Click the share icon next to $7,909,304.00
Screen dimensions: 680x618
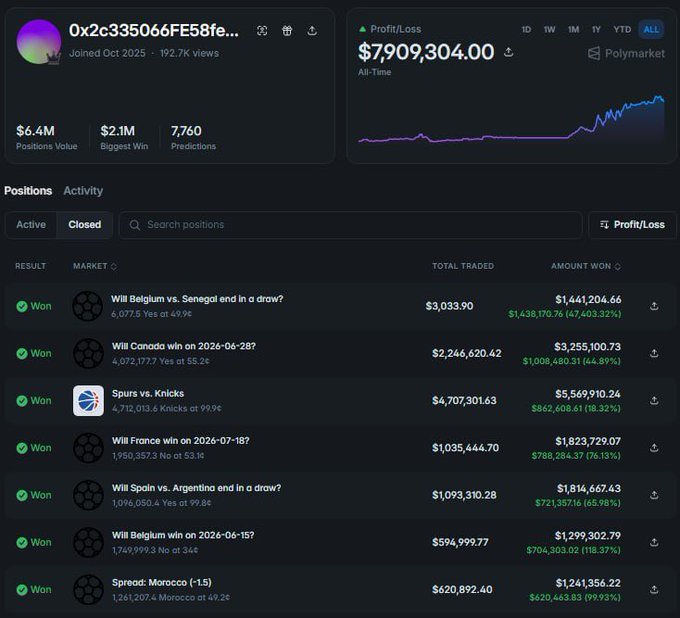509,52
